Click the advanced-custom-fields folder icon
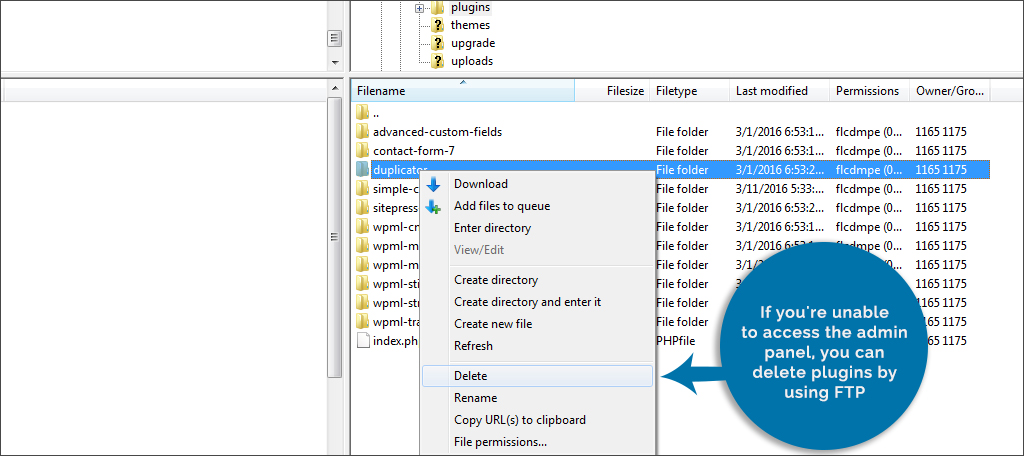1024x456 pixels. click(x=362, y=132)
